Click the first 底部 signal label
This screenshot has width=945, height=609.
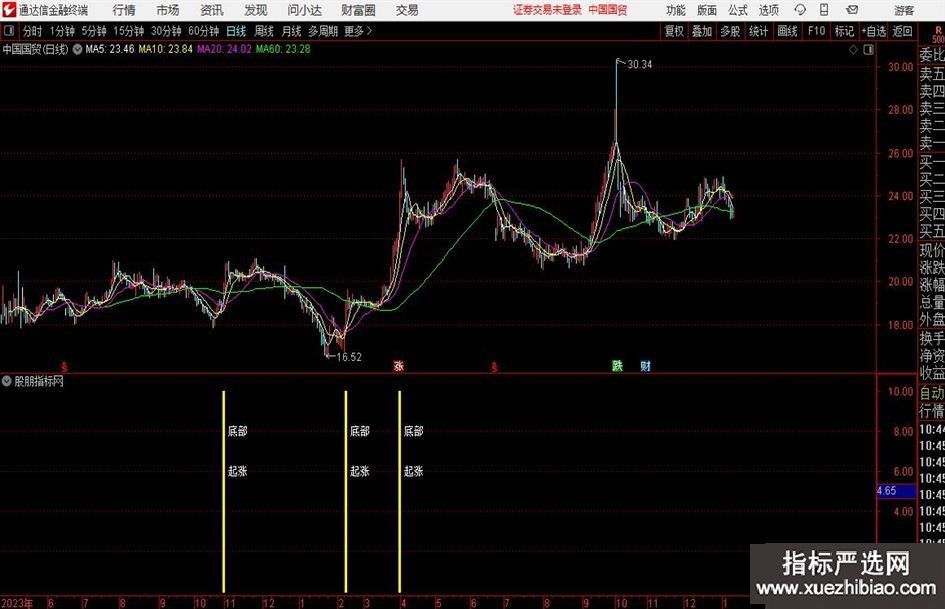click(x=237, y=431)
